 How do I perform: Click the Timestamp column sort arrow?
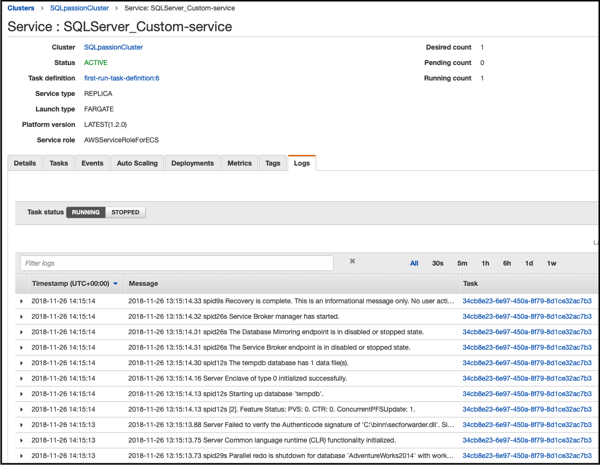tap(115, 284)
